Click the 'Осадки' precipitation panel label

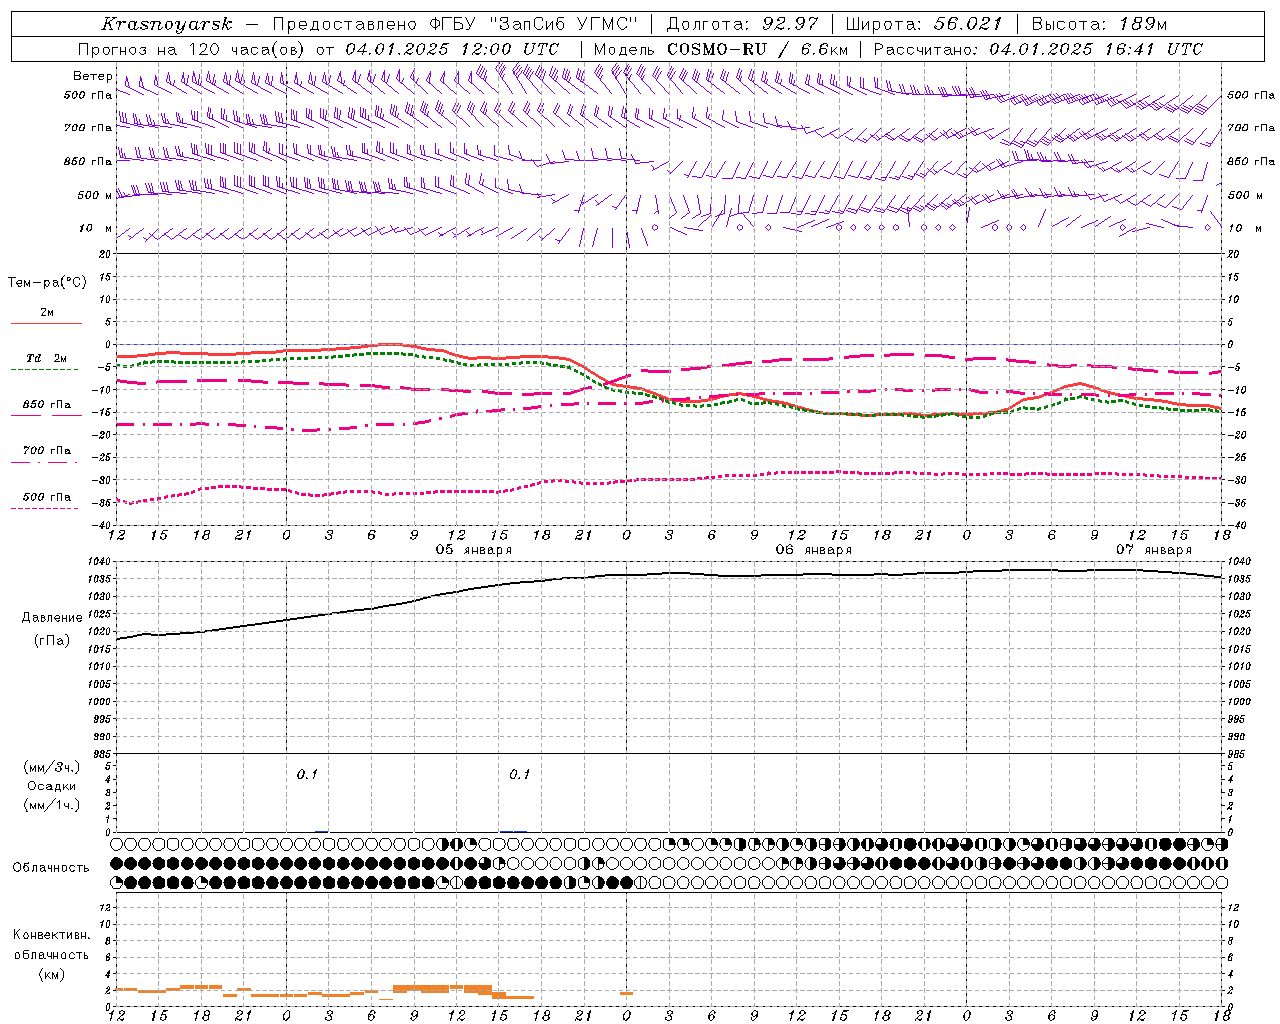52,787
